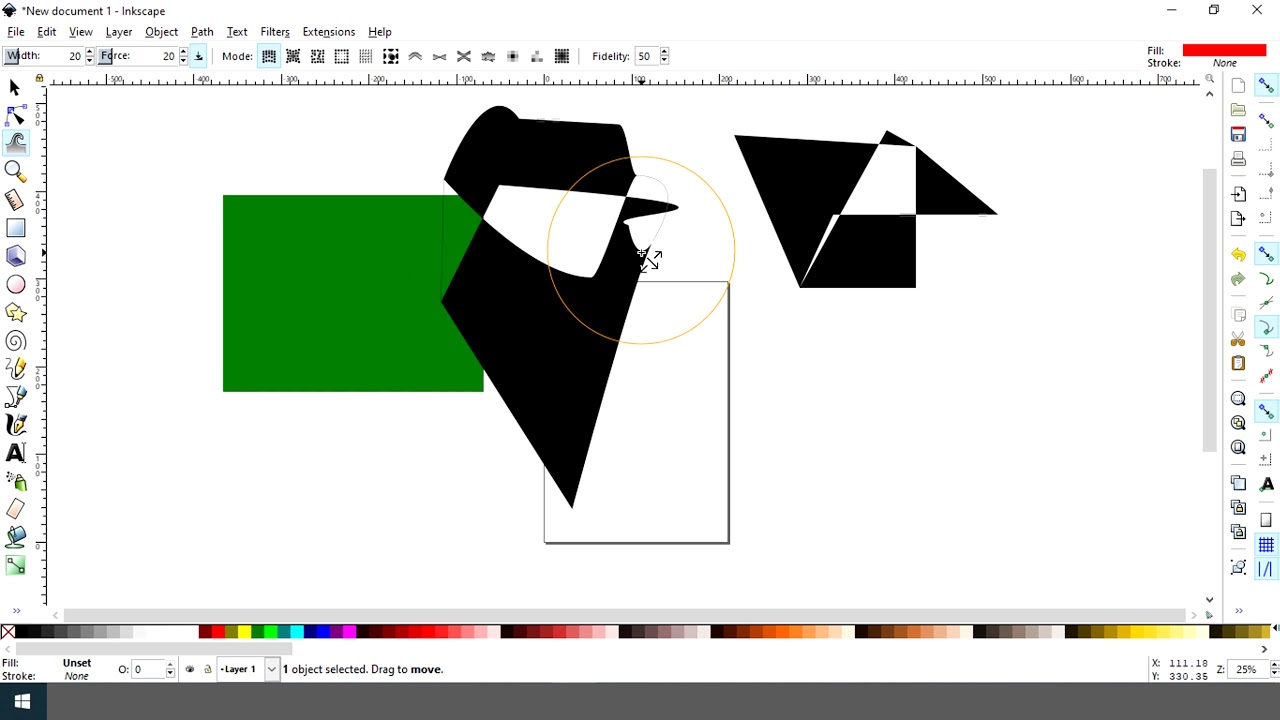Open the Filters menu

pos(275,32)
